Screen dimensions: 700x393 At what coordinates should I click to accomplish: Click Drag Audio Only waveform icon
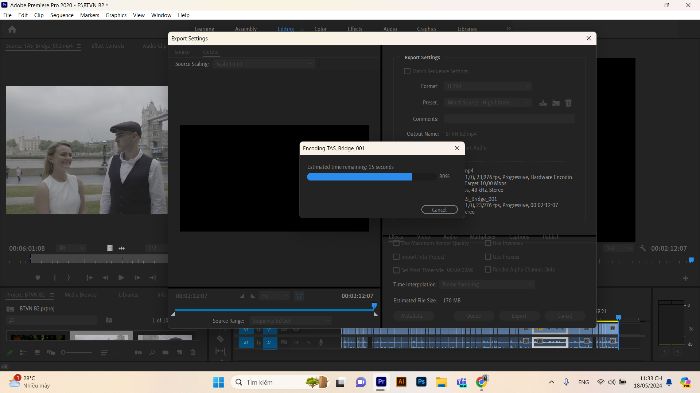121,248
